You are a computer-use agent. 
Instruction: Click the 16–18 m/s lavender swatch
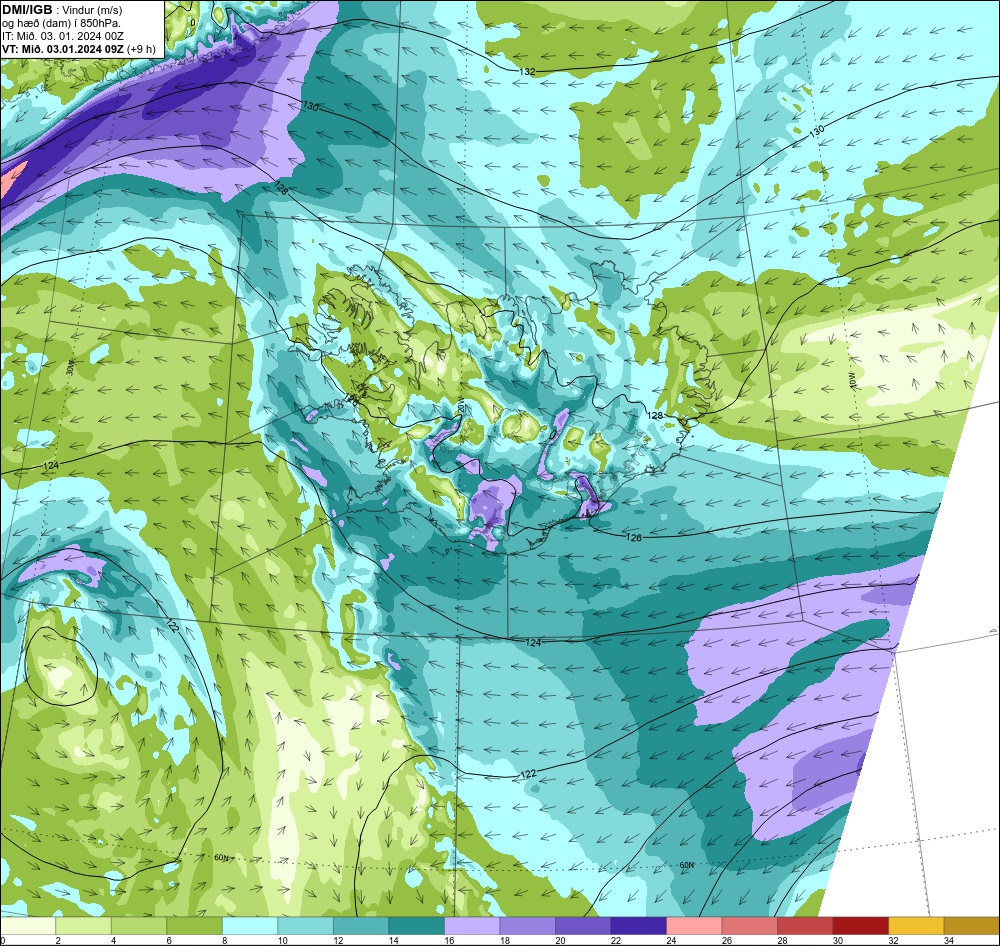[x=472, y=926]
